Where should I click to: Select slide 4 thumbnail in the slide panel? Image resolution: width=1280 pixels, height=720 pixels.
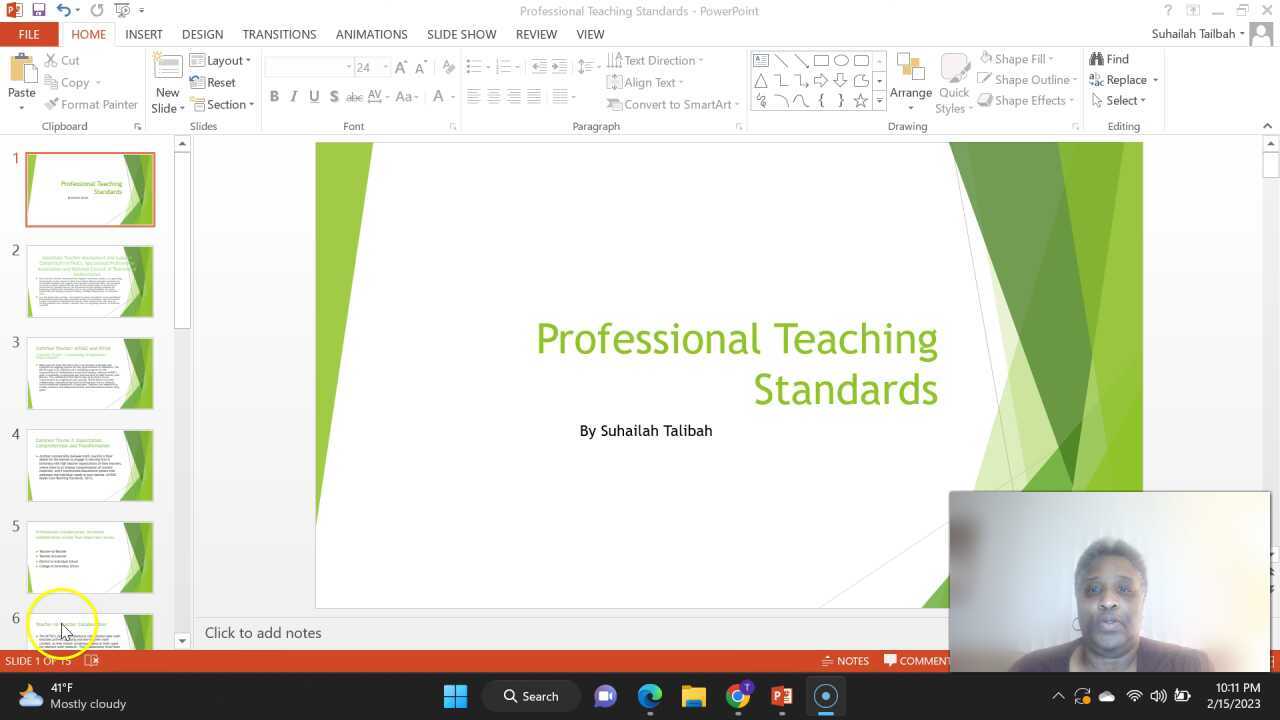click(x=90, y=465)
